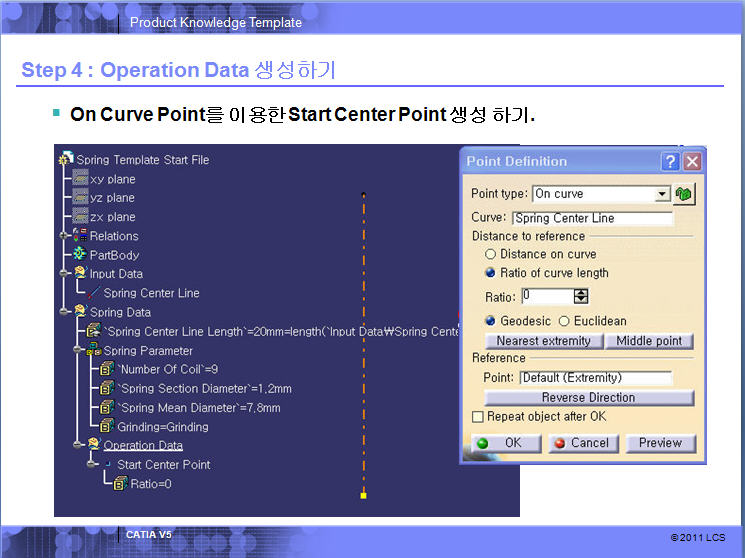Click the yellow point at line bottom

tap(363, 495)
